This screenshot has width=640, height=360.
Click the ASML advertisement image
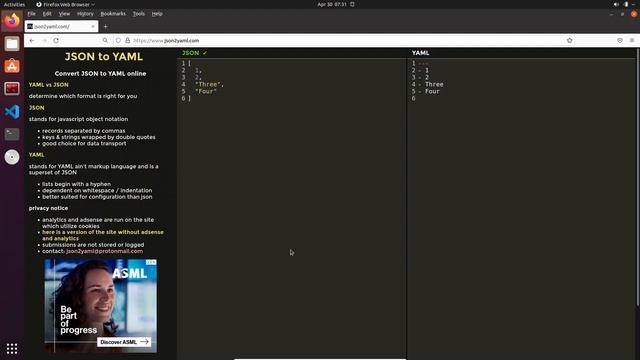100,305
